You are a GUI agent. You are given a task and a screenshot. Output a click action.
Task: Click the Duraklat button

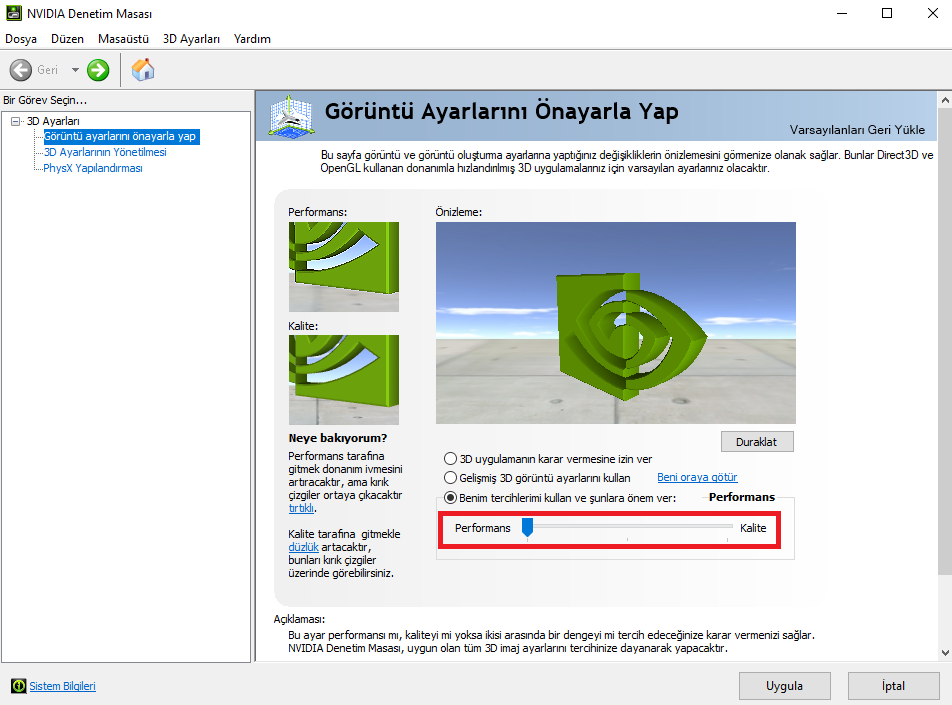(756, 441)
